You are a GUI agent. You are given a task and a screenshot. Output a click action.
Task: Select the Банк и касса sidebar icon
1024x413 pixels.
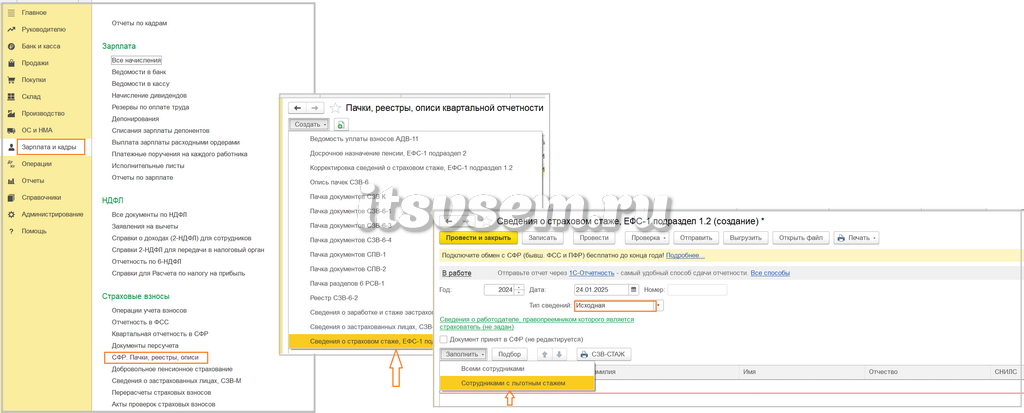click(x=10, y=46)
